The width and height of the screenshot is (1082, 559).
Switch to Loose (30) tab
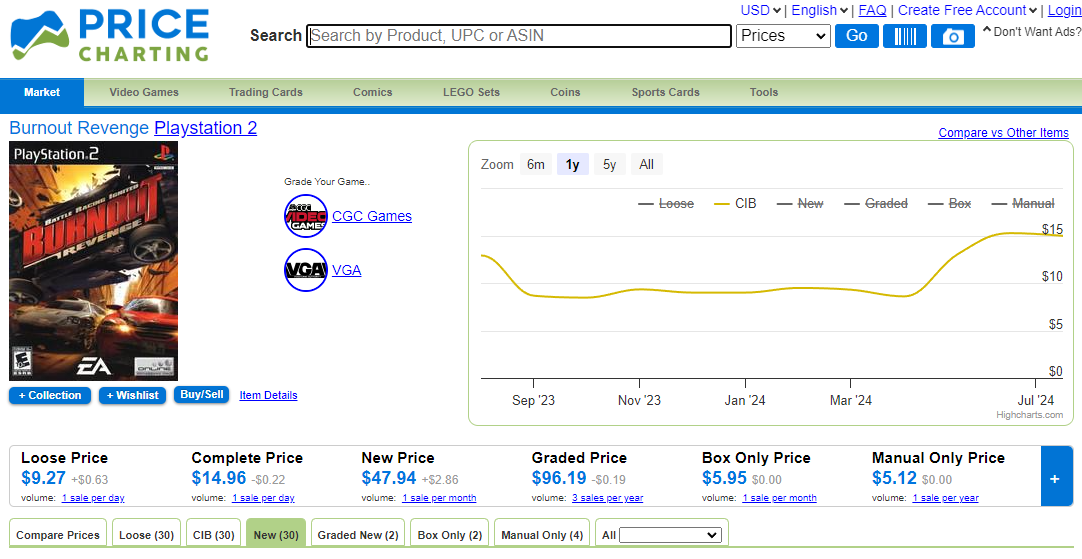tap(146, 535)
